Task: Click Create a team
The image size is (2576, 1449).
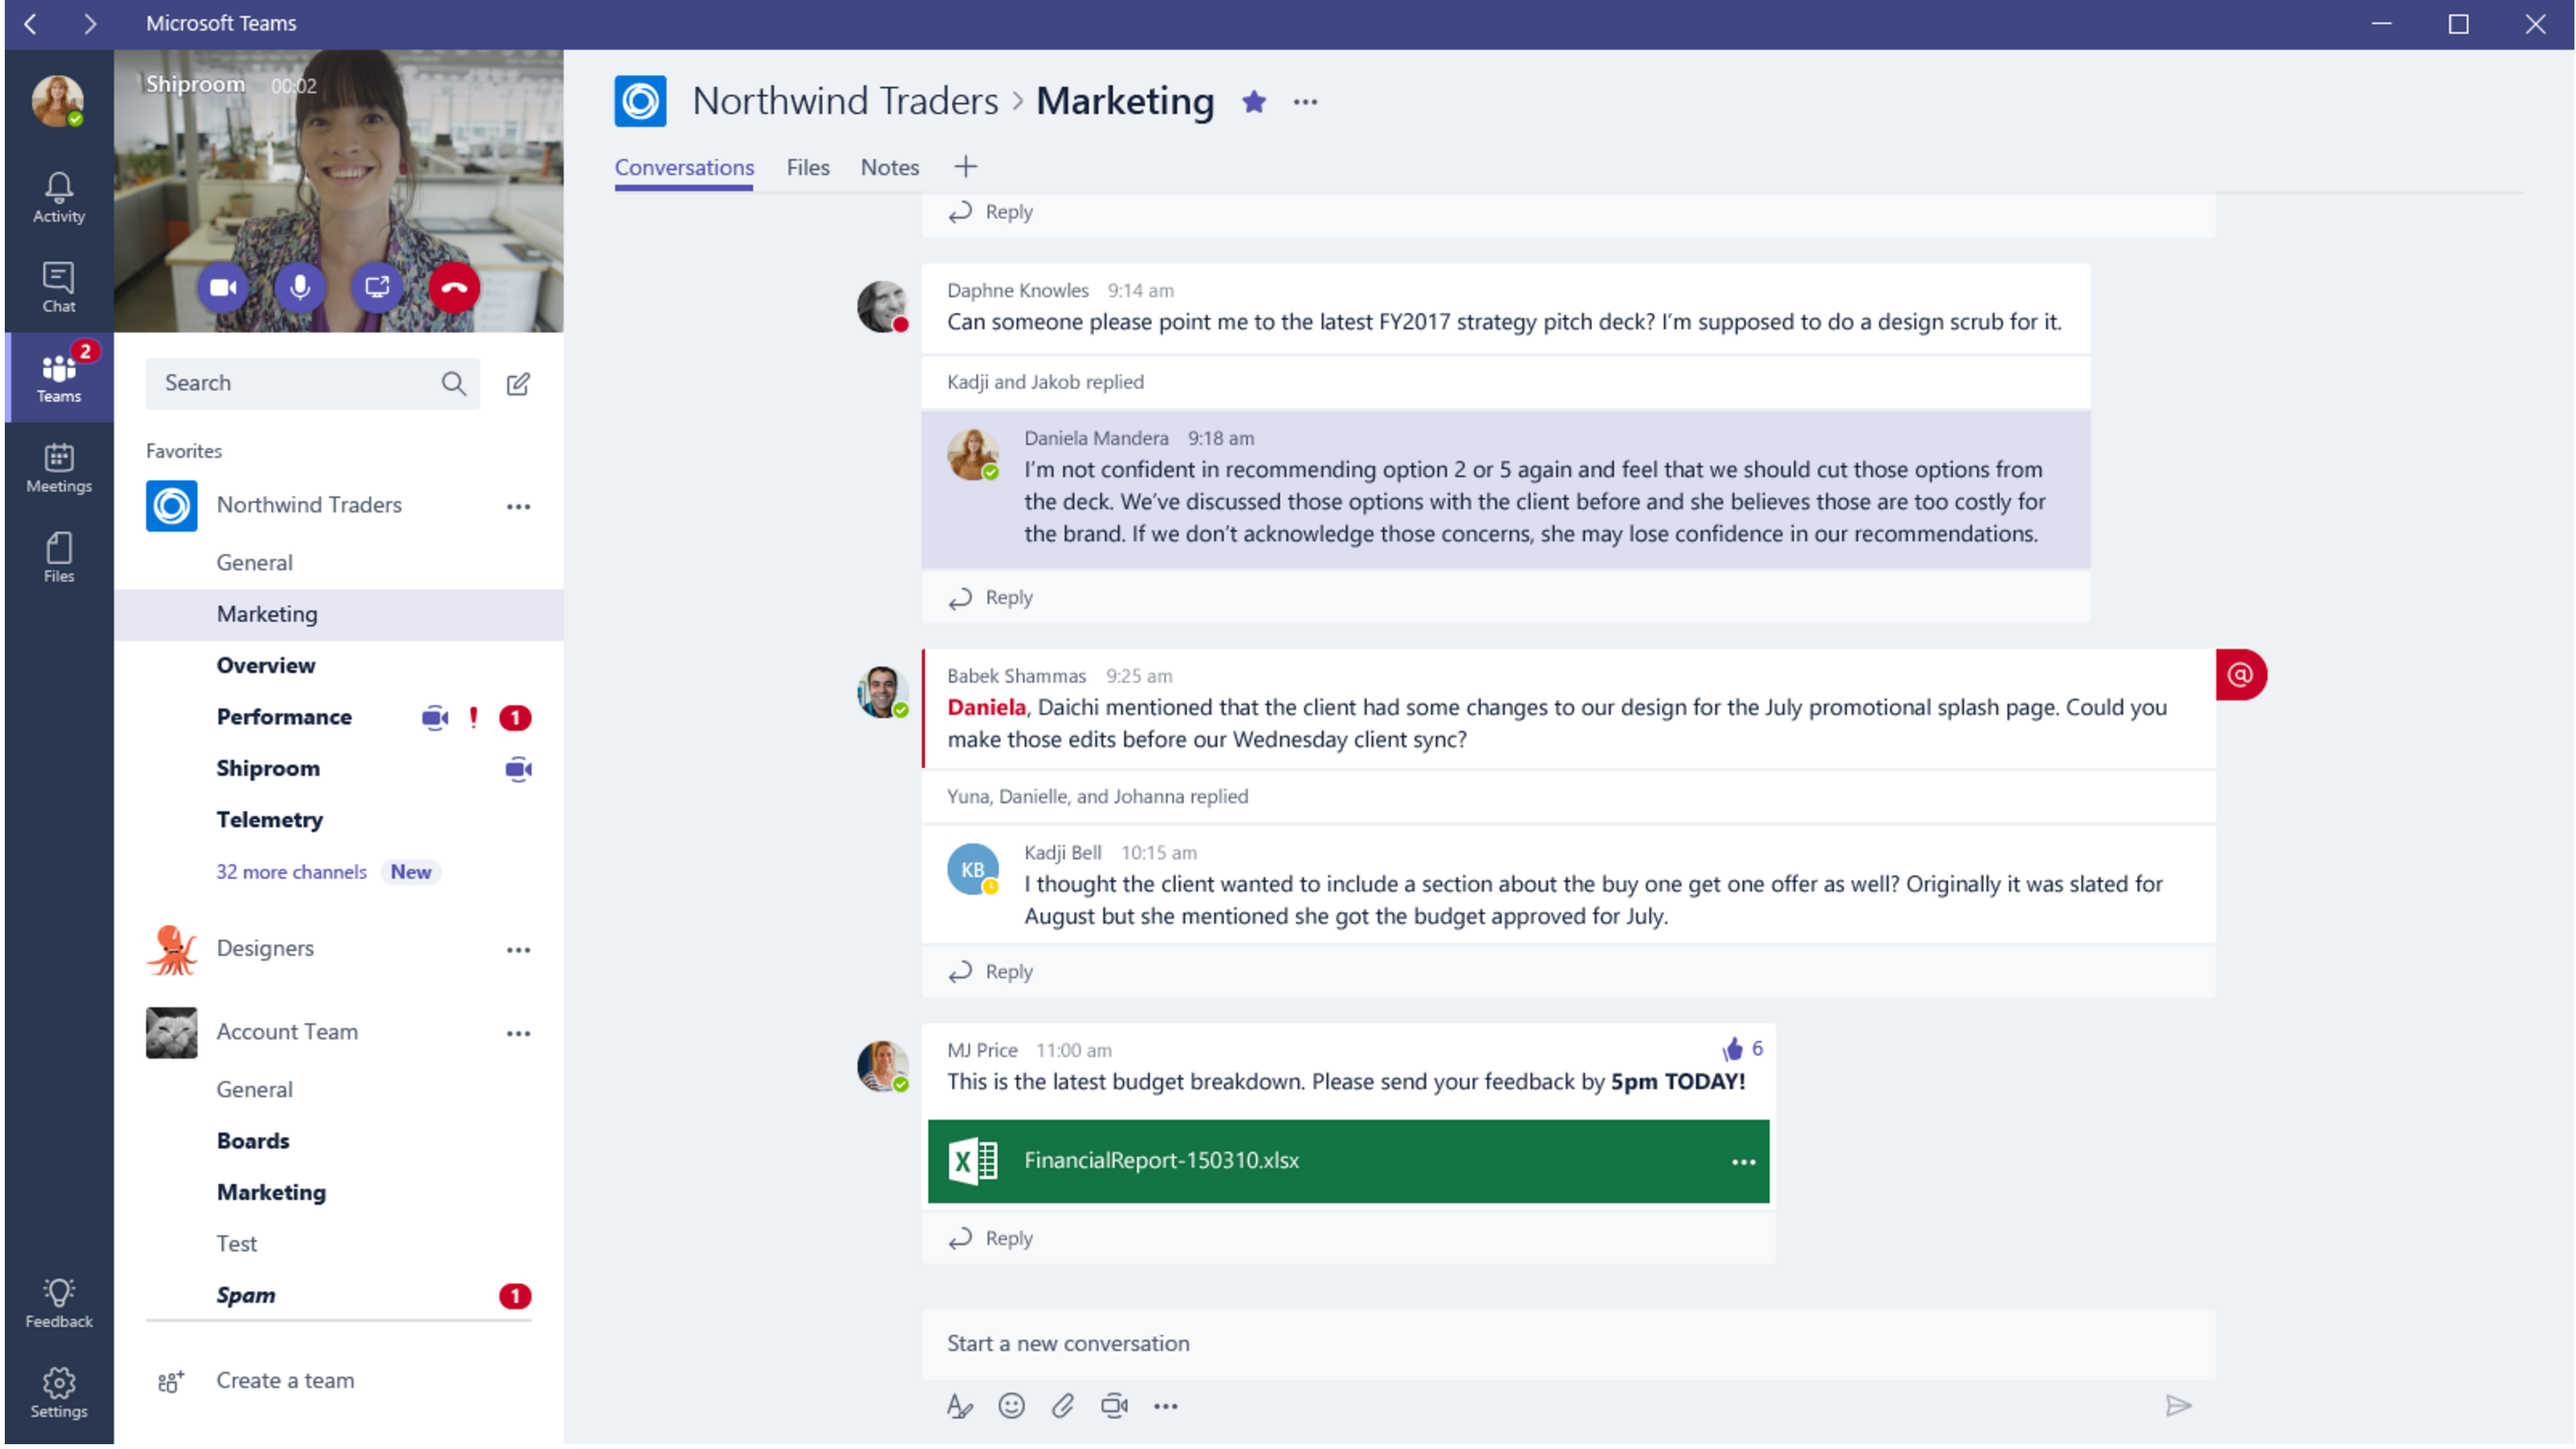Action: pos(285,1381)
